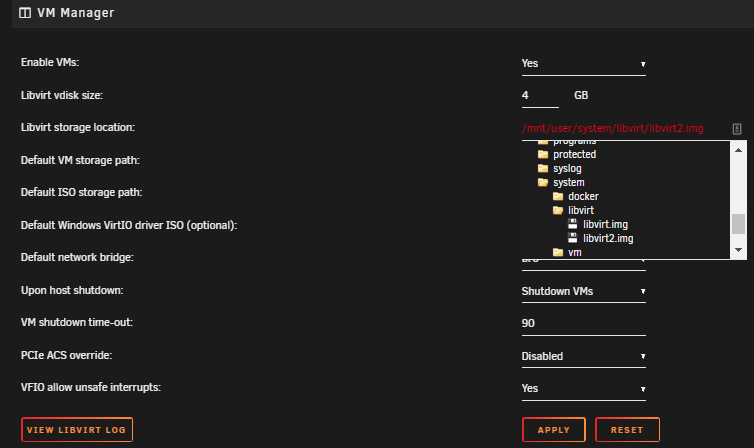Click the file tree scrollbar thumb

point(738,224)
